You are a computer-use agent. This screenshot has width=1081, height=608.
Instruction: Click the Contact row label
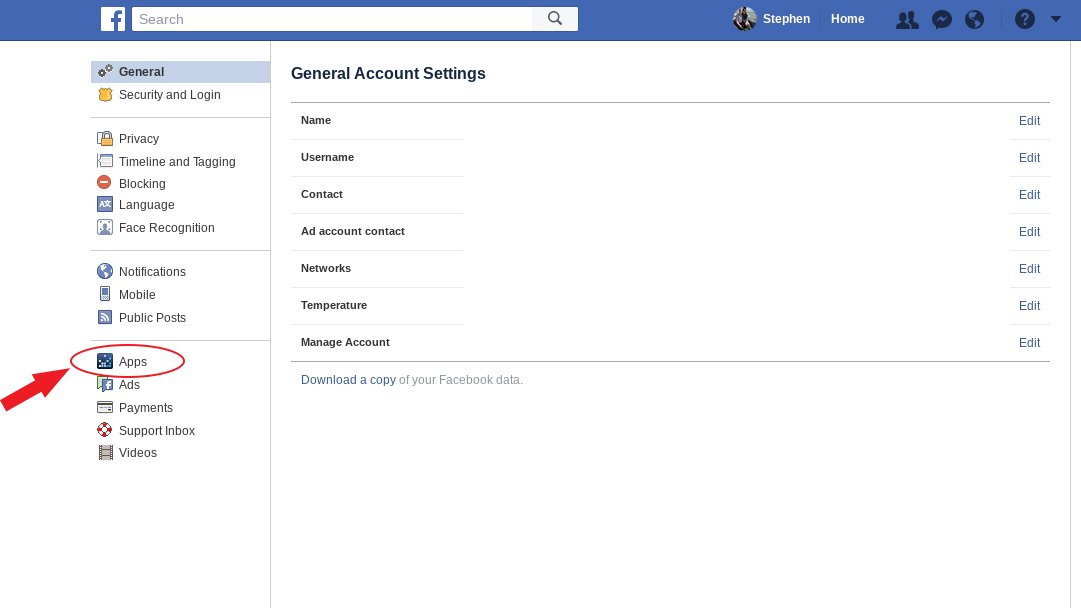tap(322, 194)
